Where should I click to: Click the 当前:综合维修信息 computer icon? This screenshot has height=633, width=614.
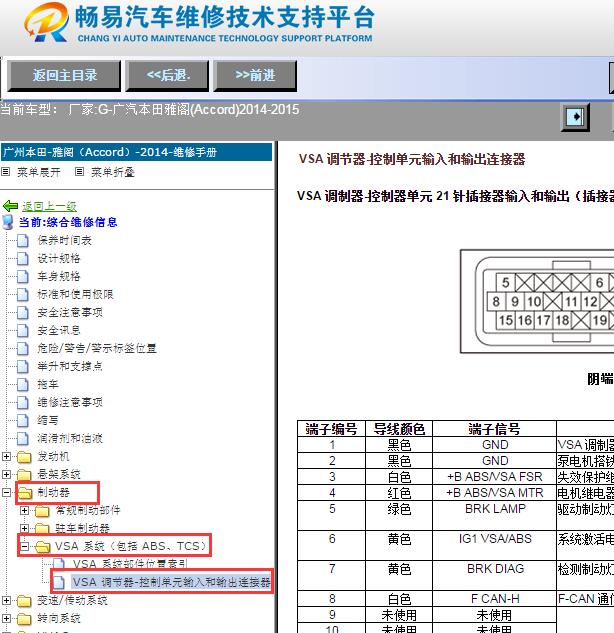tap(8, 222)
